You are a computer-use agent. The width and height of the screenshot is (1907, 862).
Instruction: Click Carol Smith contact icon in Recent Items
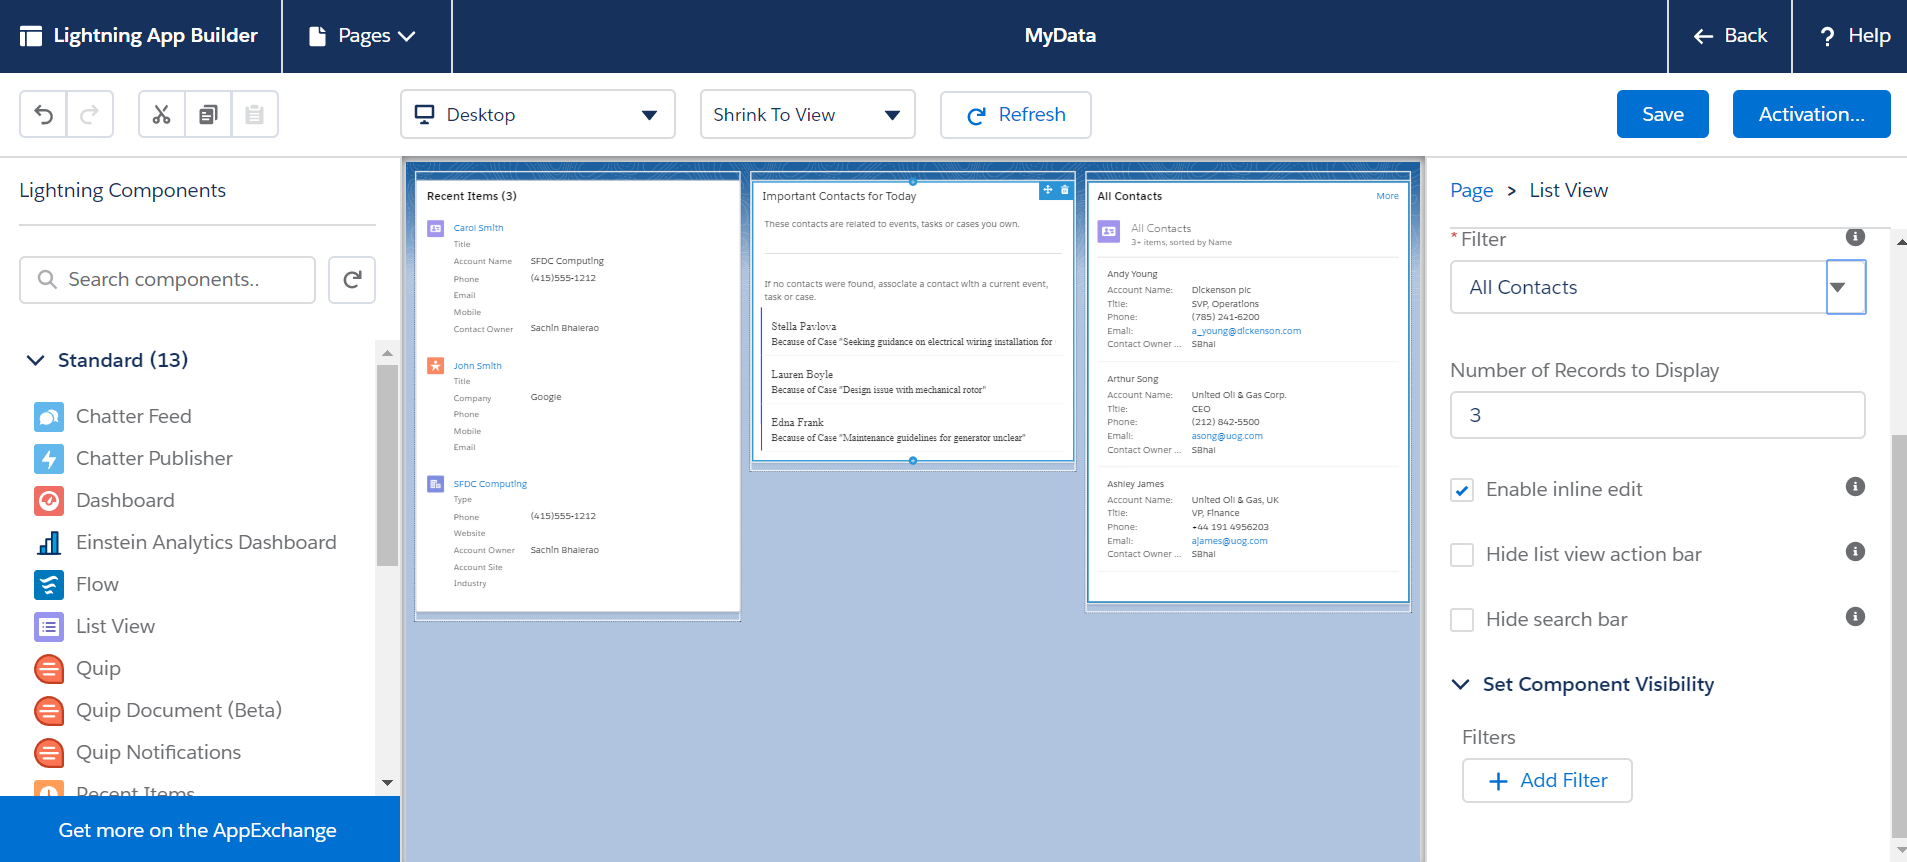436,229
